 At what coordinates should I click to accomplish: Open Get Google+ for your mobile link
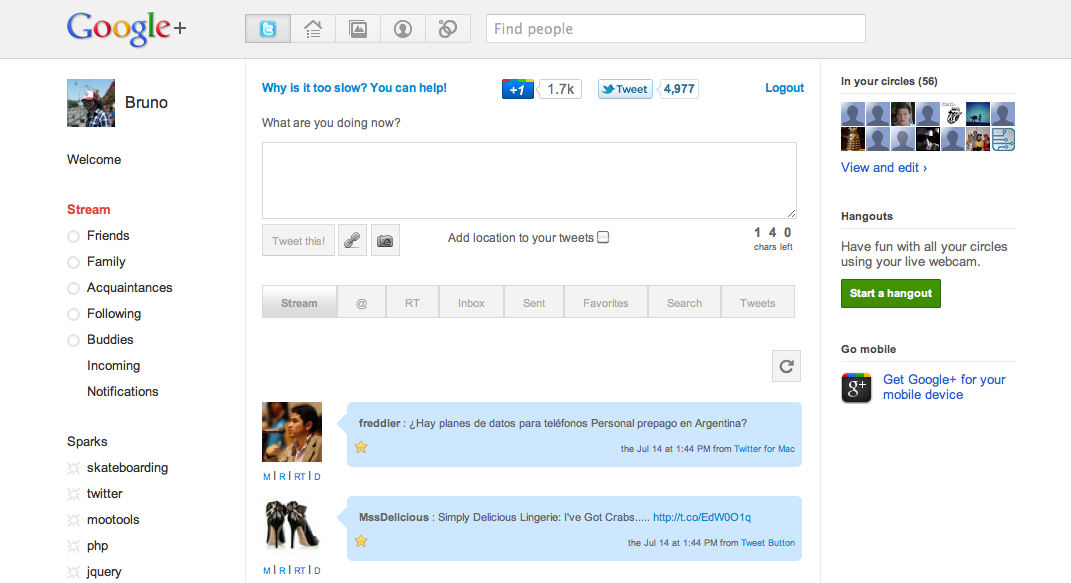point(944,387)
